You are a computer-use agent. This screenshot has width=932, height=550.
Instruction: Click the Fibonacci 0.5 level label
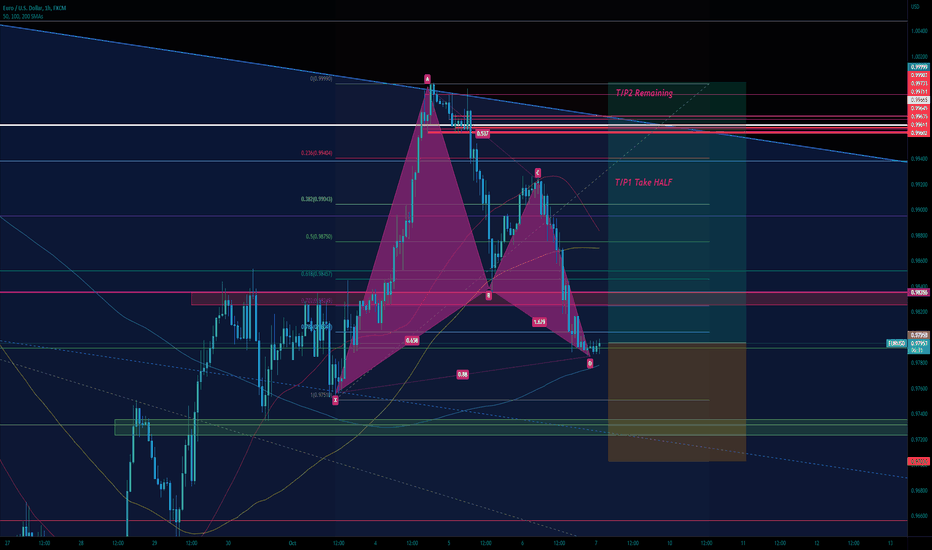point(319,237)
